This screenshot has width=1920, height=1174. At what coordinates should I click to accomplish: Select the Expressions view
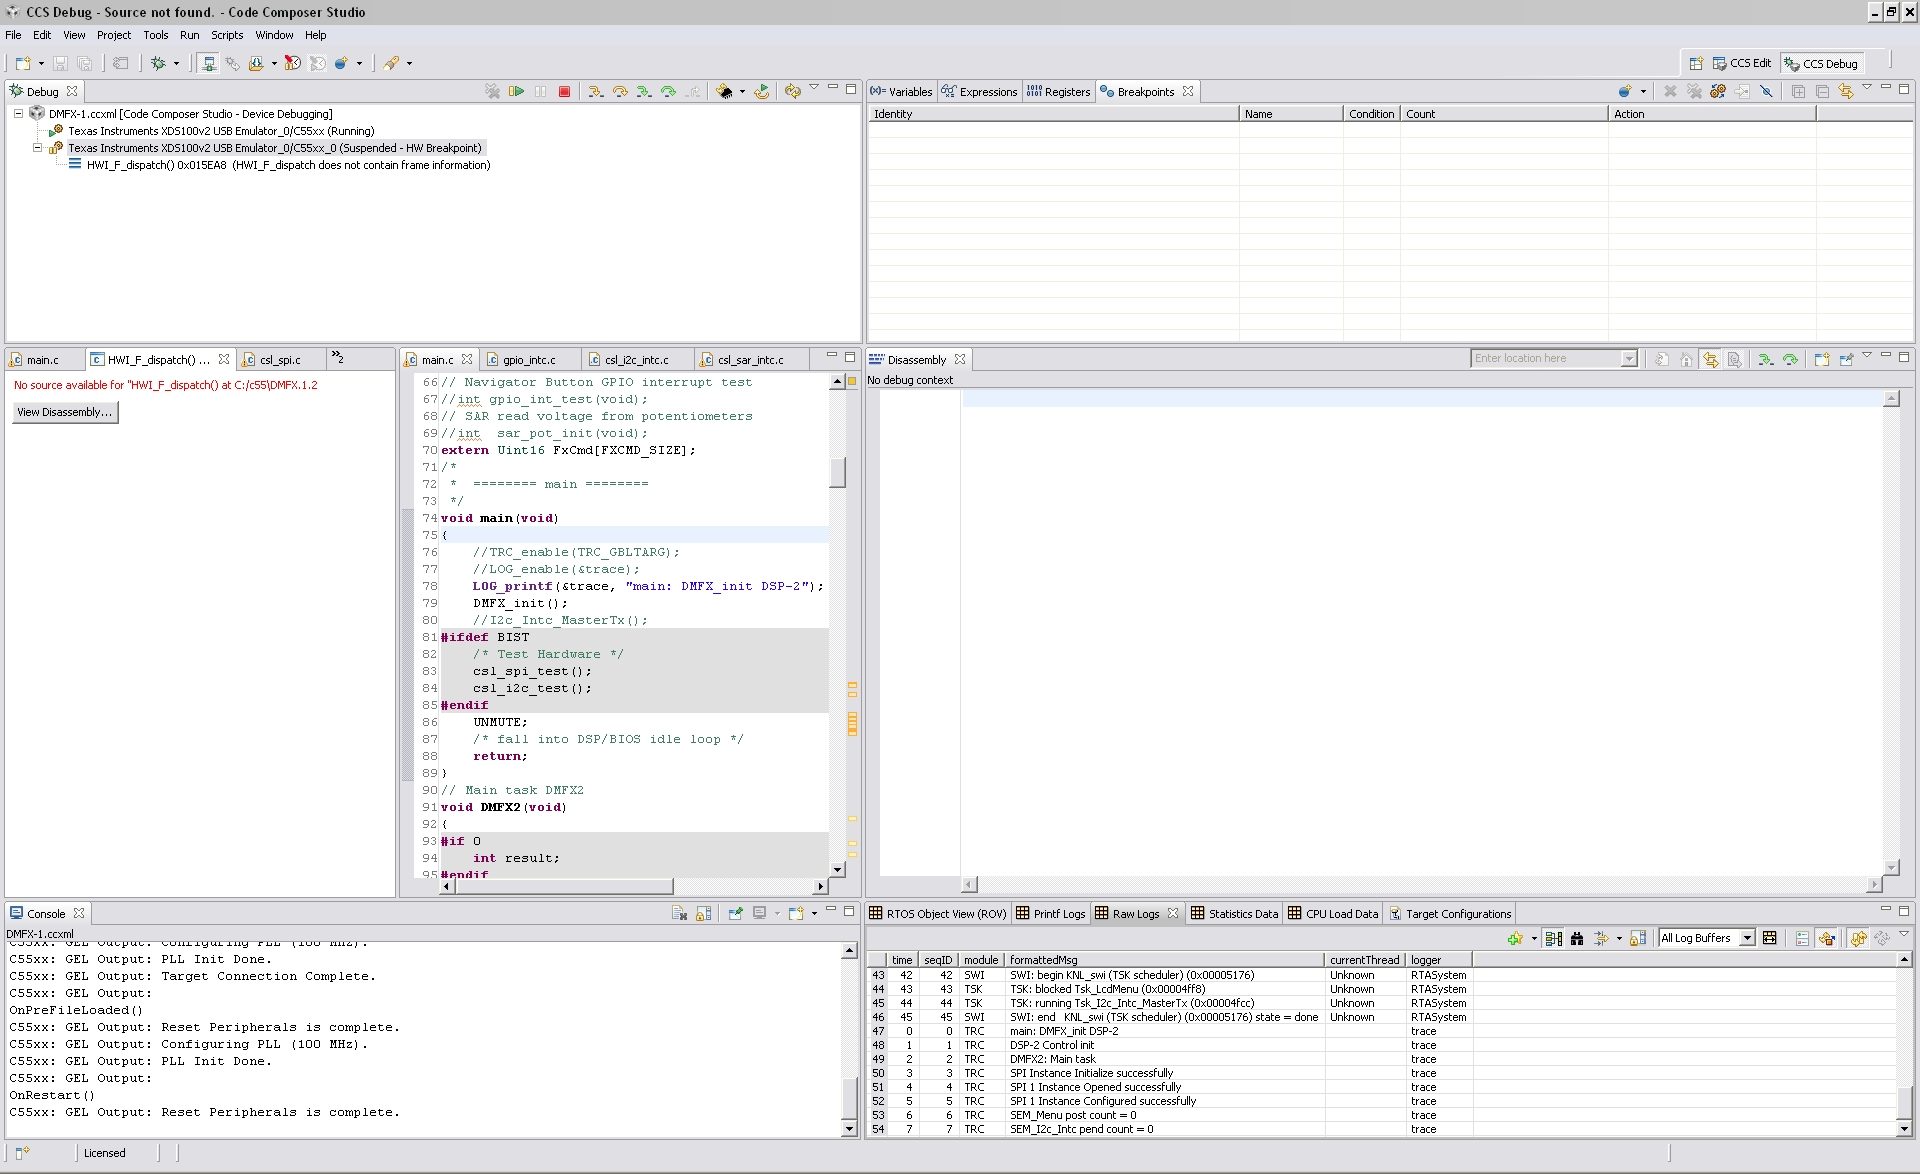point(988,91)
